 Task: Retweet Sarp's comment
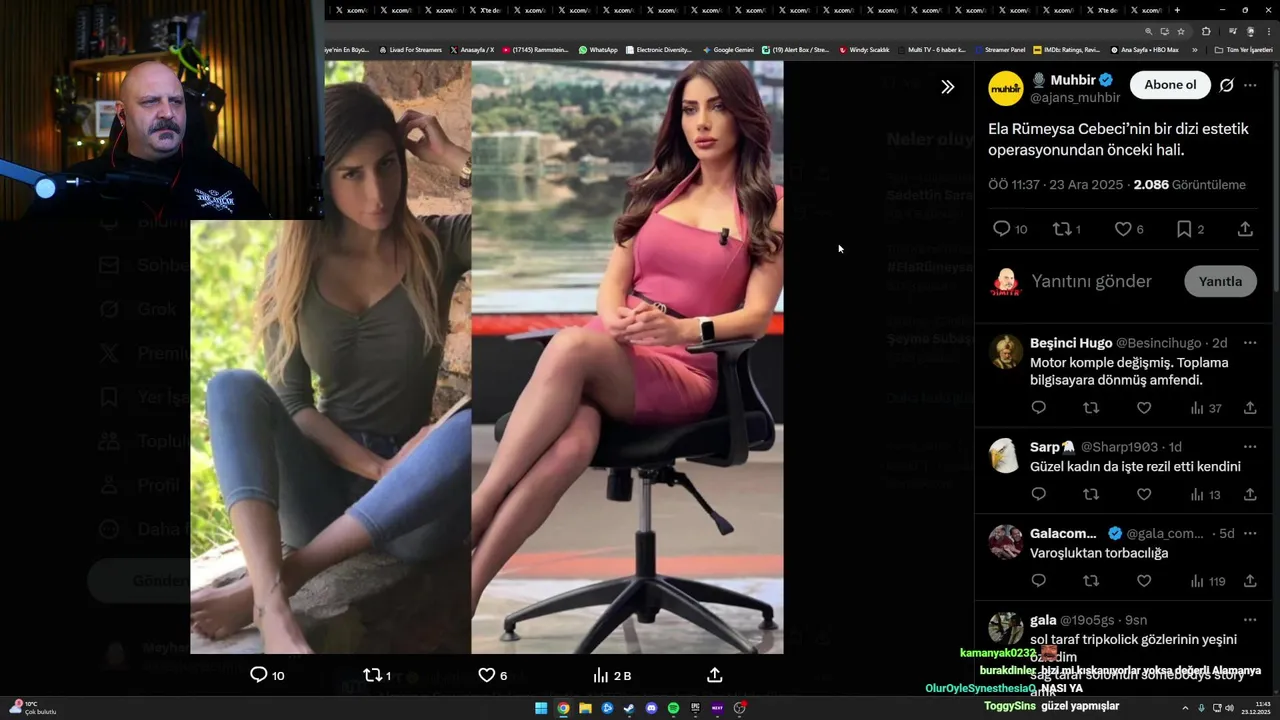click(1091, 494)
